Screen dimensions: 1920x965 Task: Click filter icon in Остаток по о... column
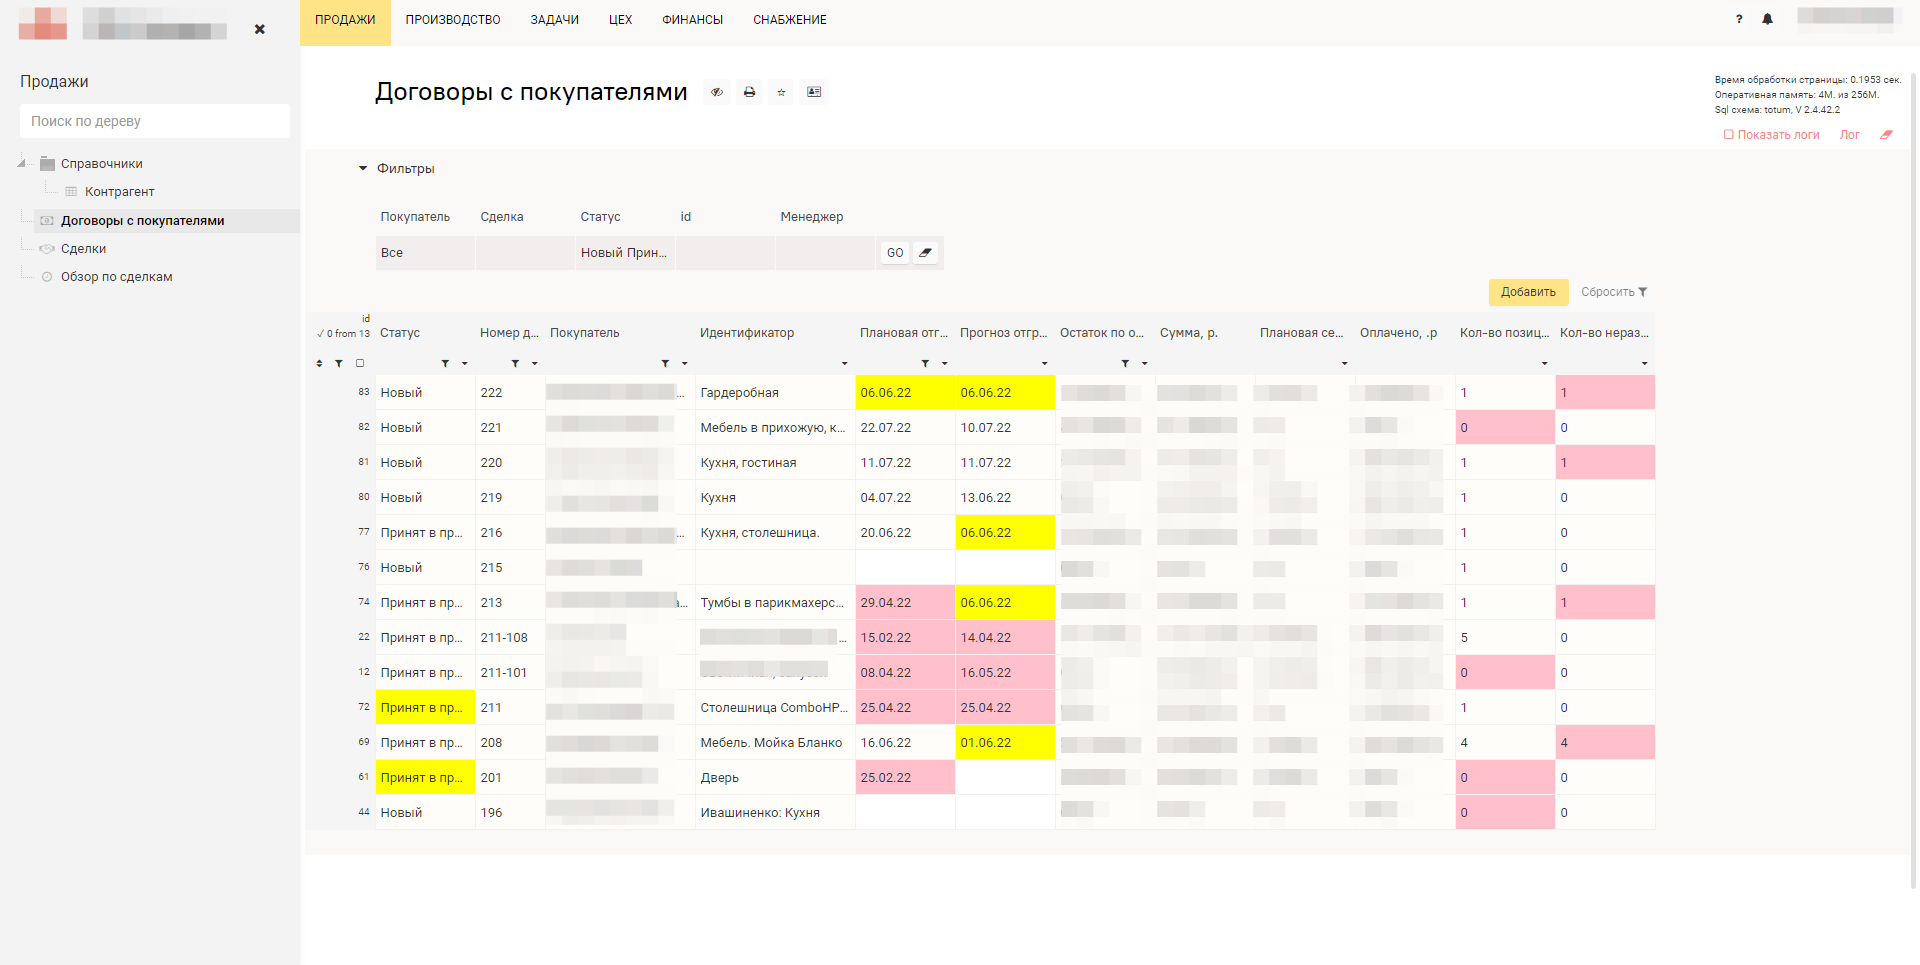point(1125,363)
